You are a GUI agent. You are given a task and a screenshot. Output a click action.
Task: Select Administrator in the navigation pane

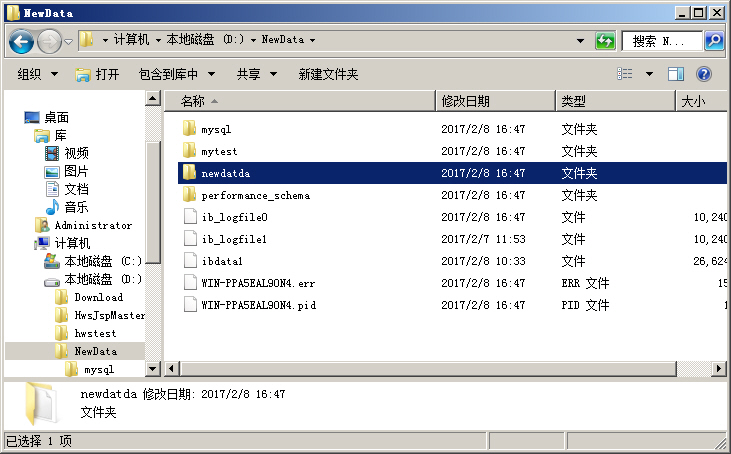[93, 226]
